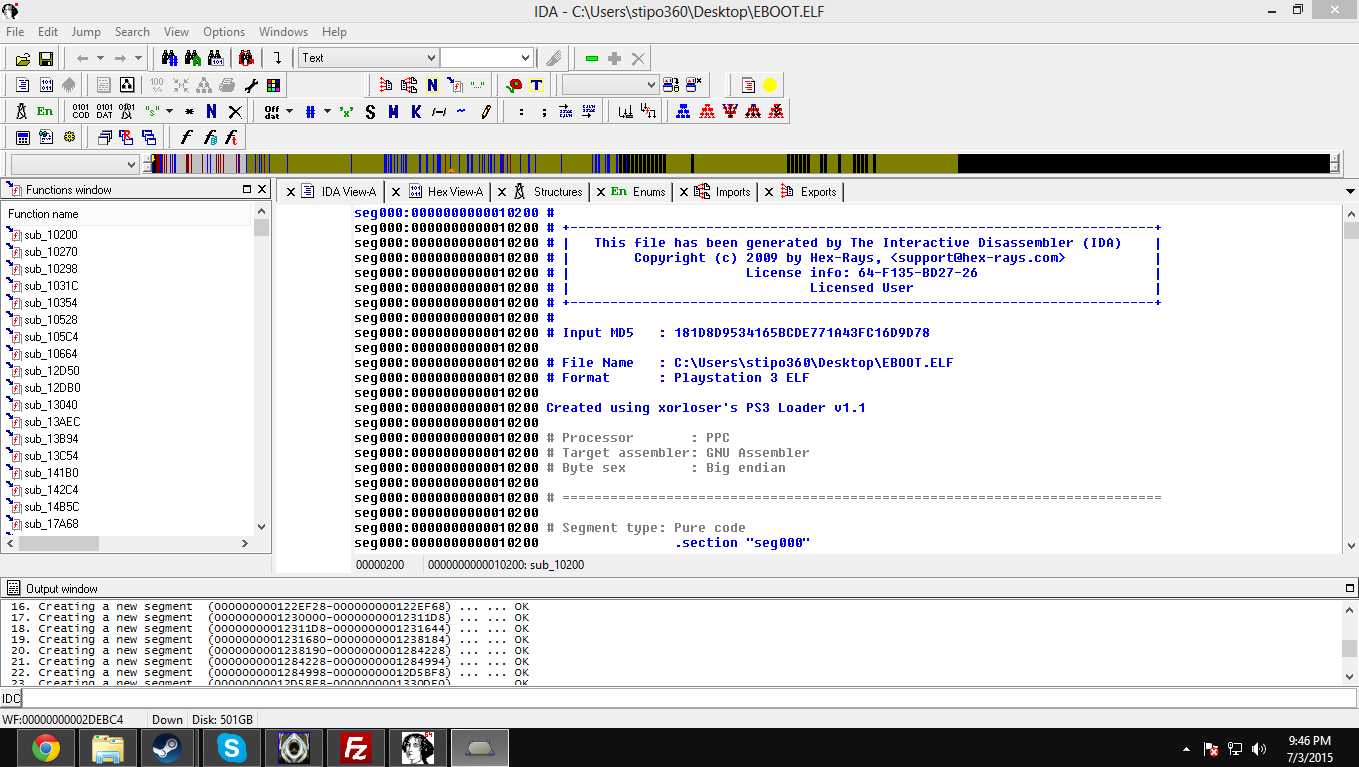The height and width of the screenshot is (767, 1359).
Task: Click the blue flowchart graph icon
Action: 683,111
